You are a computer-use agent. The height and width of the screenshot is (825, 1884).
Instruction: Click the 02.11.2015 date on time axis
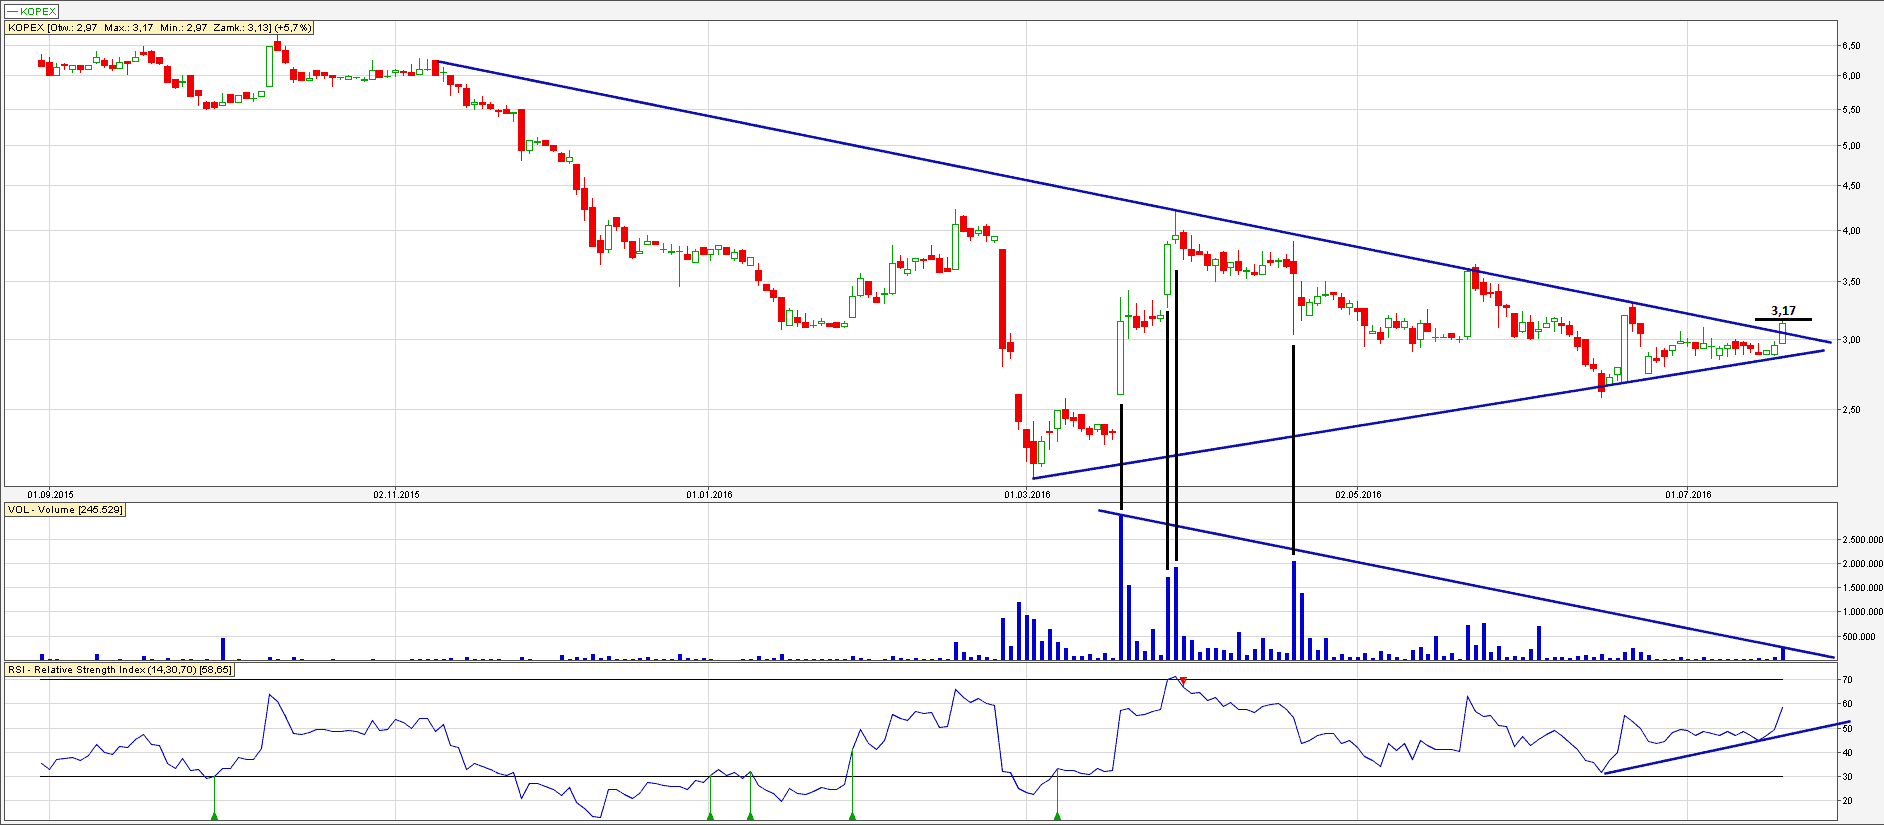click(x=396, y=494)
